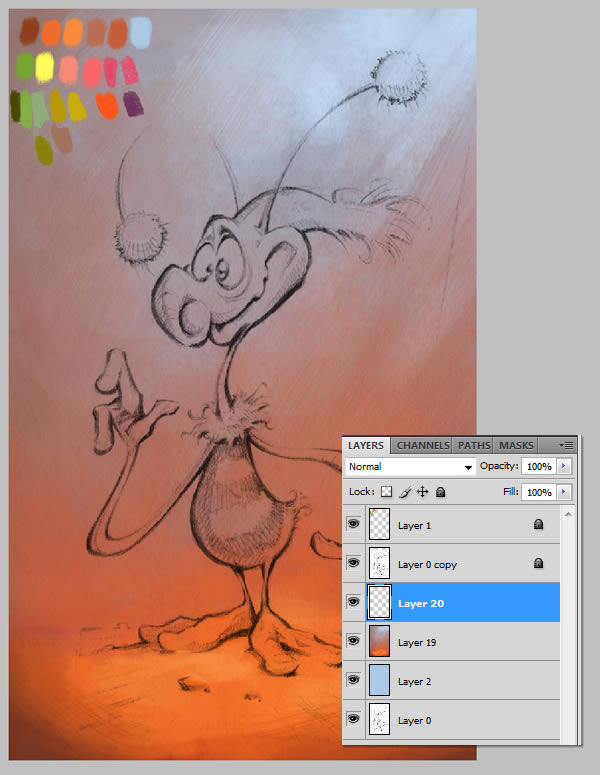Click the Fill 100% value field
Image resolution: width=600 pixels, height=775 pixels.
(539, 492)
